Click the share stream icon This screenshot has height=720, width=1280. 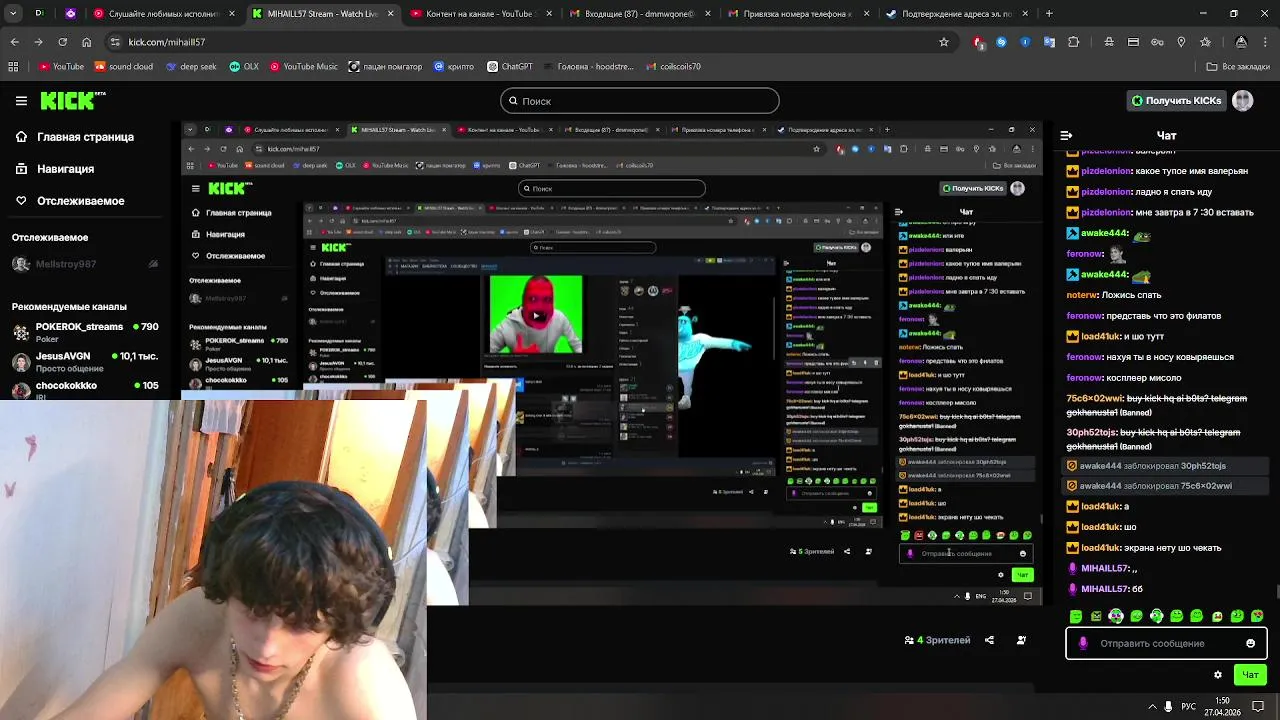[989, 640]
